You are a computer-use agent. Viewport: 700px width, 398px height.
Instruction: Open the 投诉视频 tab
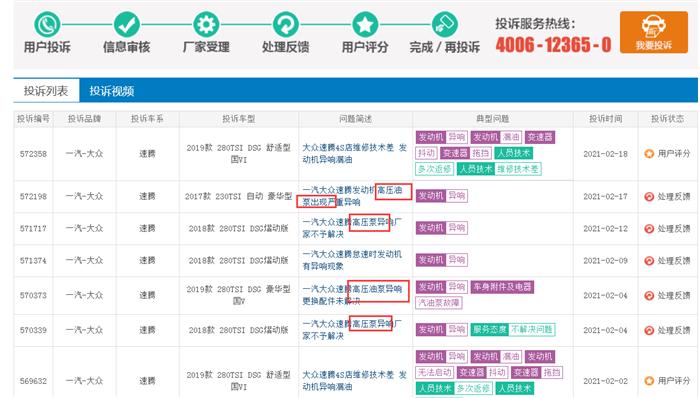coord(112,91)
